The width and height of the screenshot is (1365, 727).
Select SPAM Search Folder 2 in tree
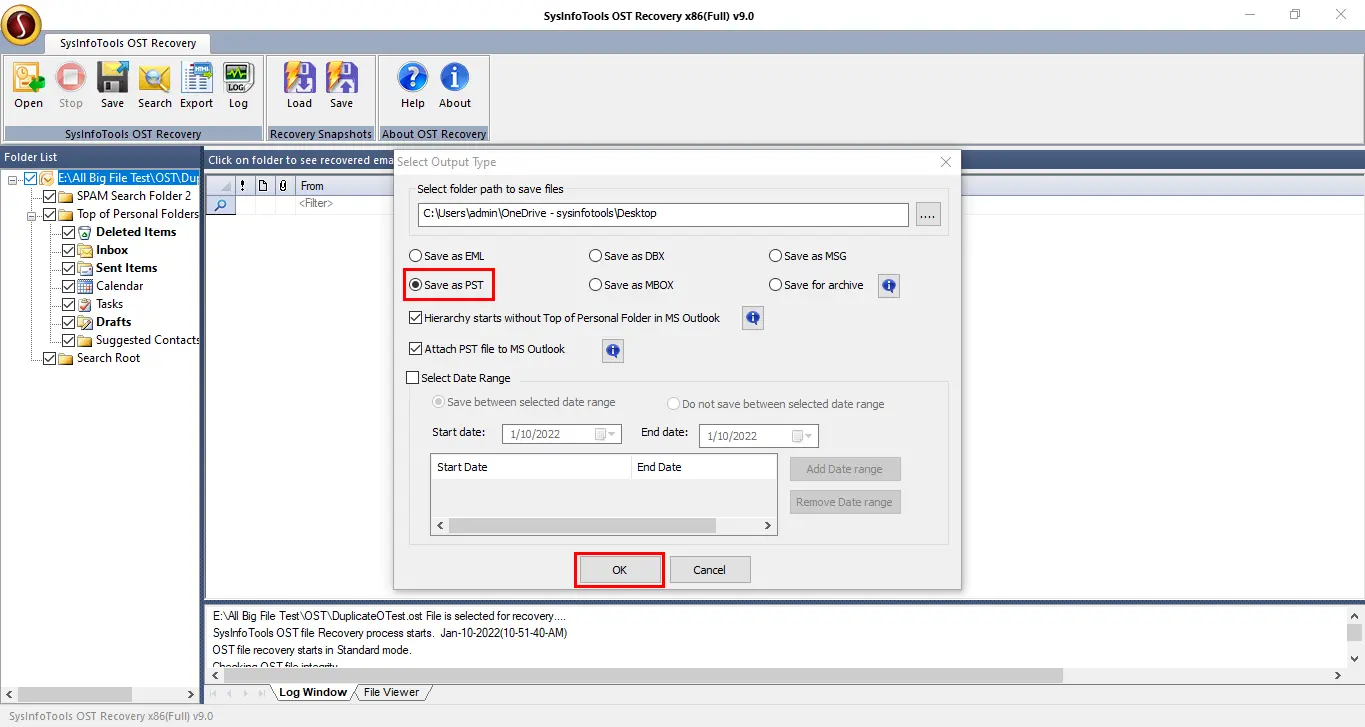coord(134,196)
